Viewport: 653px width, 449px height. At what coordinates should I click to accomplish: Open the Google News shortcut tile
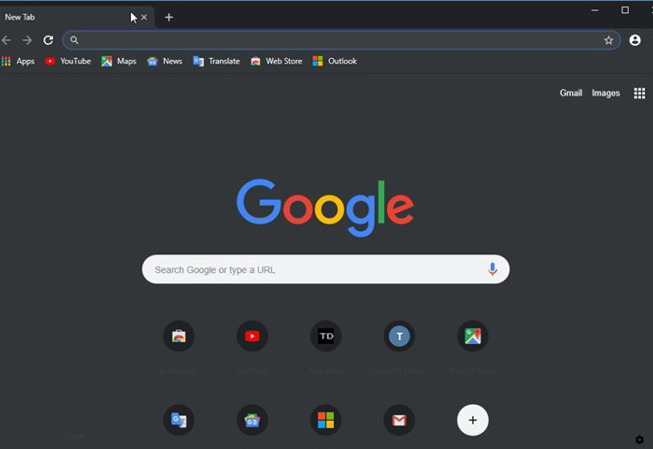point(252,420)
